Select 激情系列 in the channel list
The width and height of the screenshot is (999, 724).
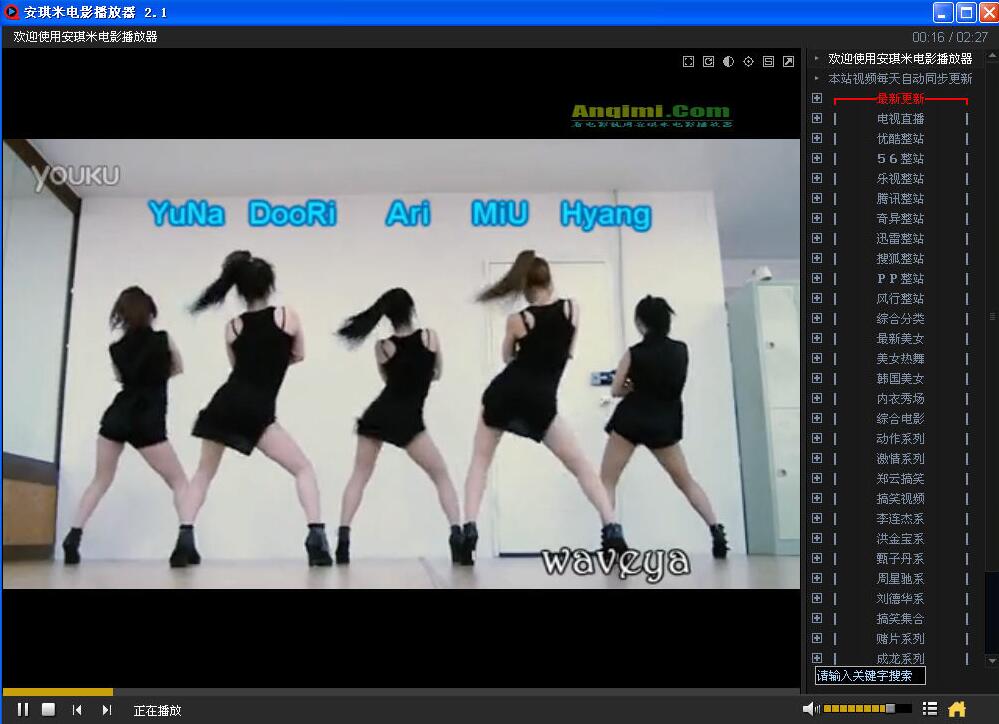pos(900,458)
